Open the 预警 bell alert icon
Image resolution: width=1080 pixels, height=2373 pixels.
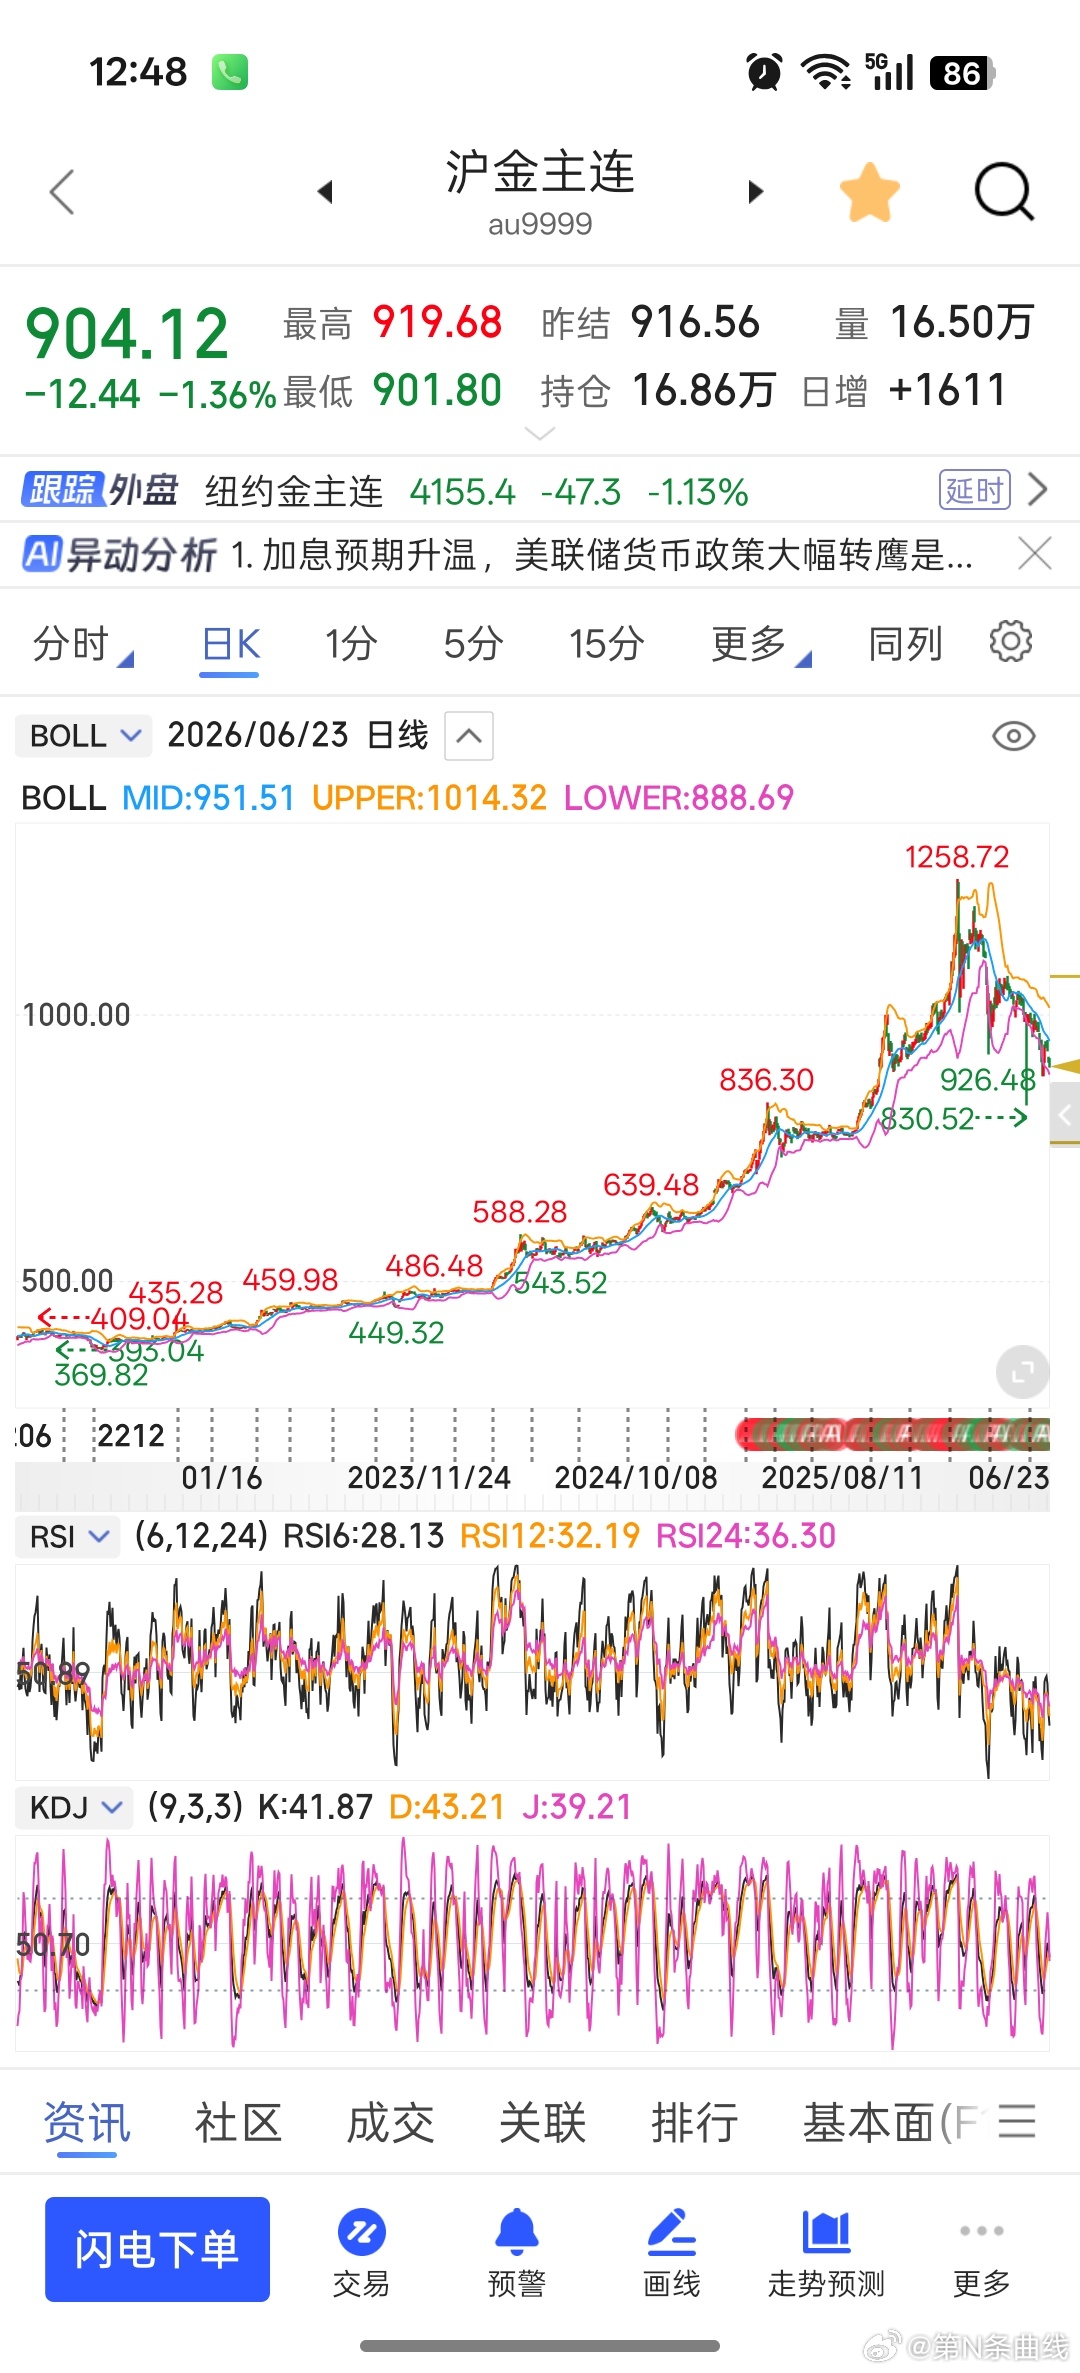tap(517, 2253)
